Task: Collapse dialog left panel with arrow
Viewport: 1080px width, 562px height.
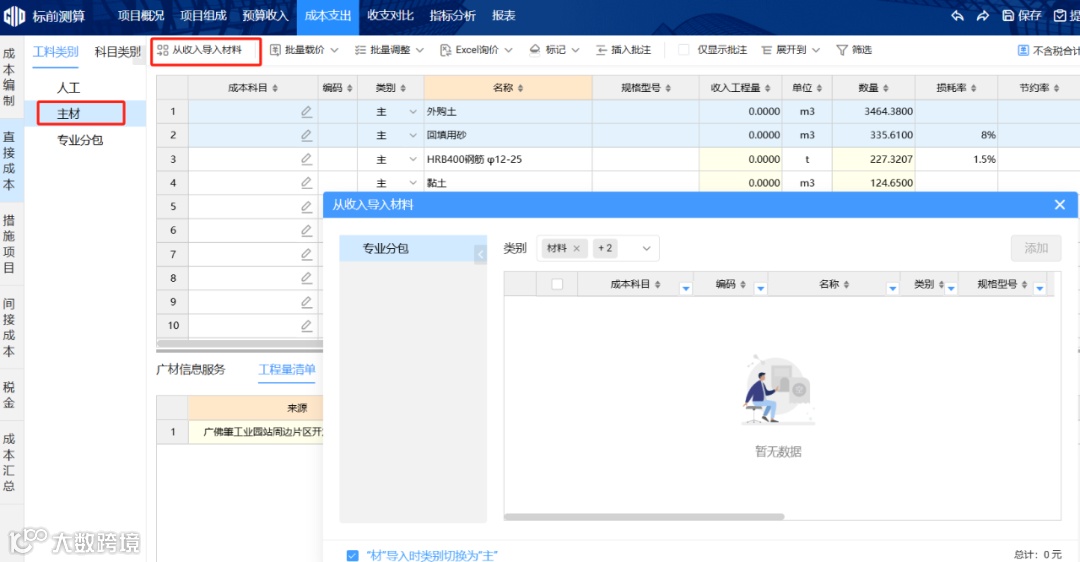Action: (x=481, y=255)
